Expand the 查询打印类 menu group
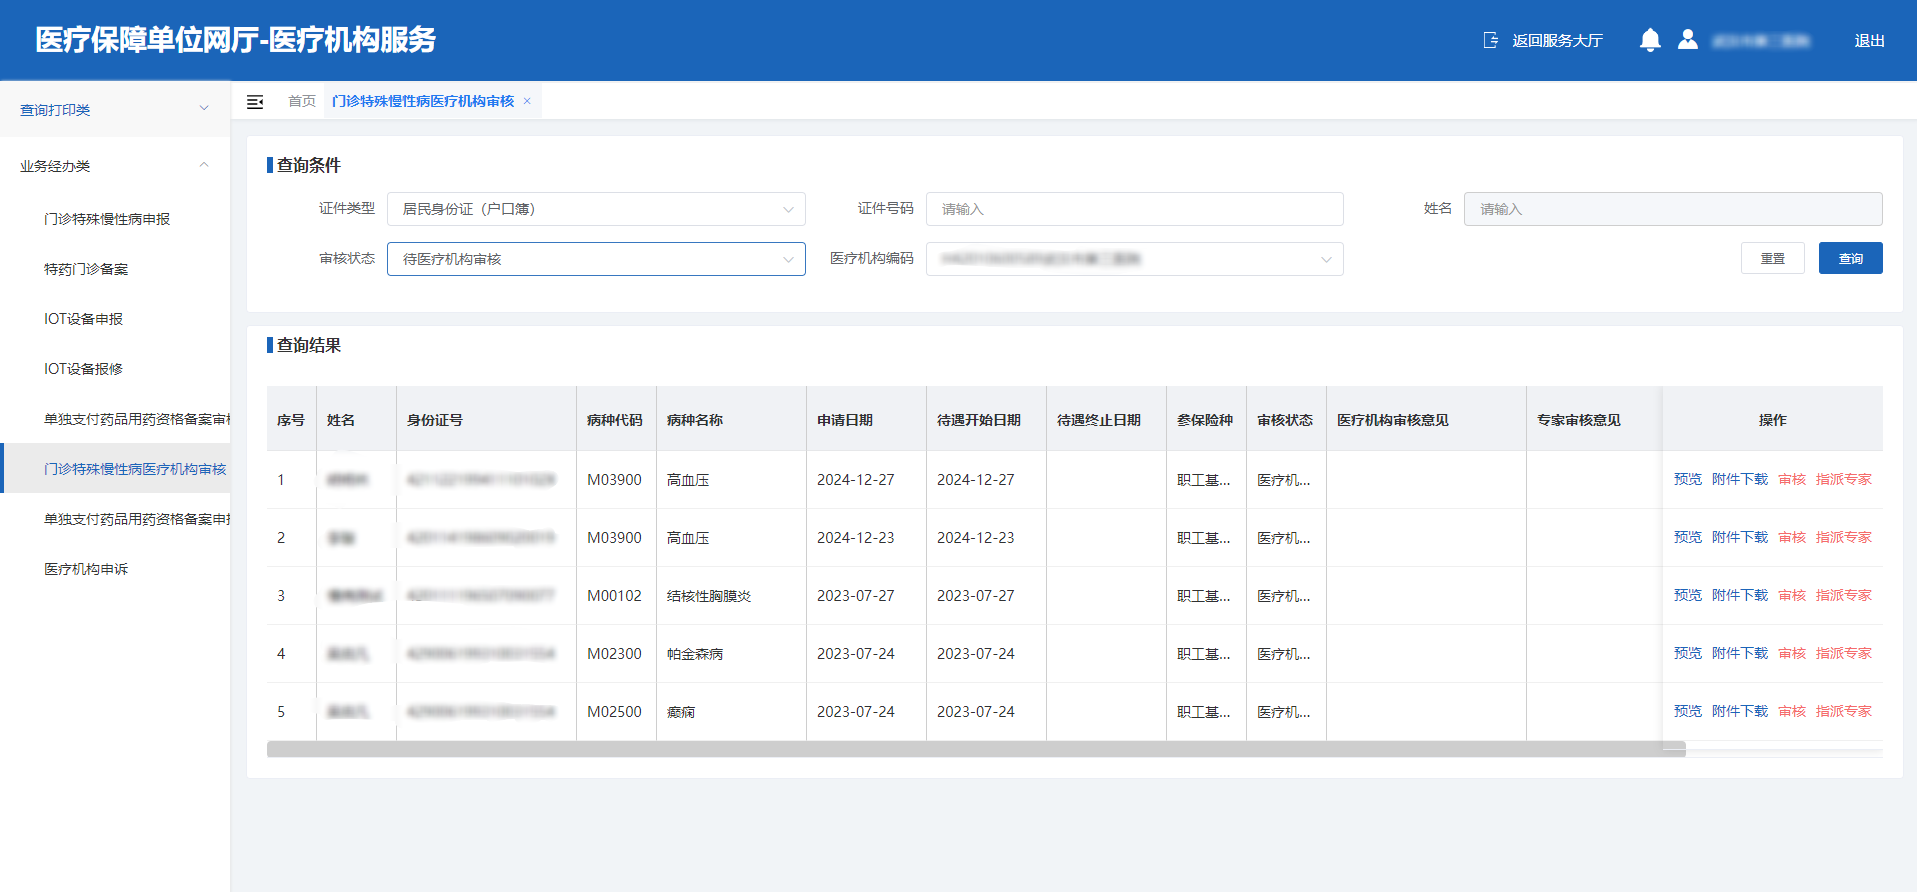The height and width of the screenshot is (892, 1917). point(115,109)
